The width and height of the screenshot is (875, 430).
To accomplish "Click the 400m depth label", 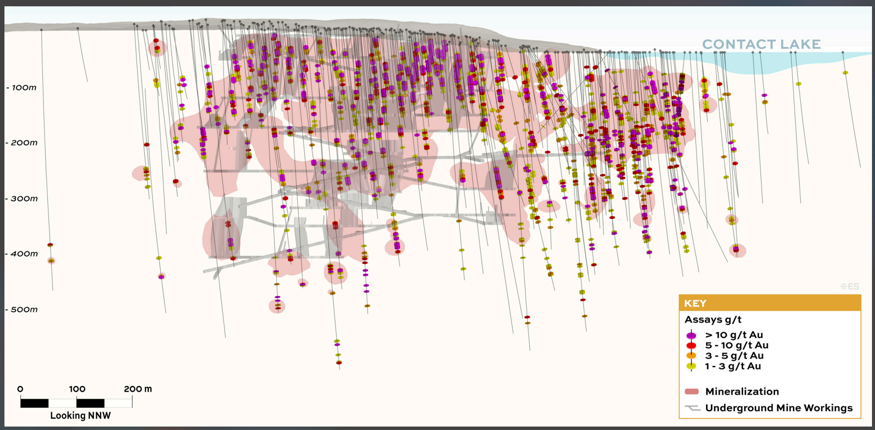I will pos(21,254).
